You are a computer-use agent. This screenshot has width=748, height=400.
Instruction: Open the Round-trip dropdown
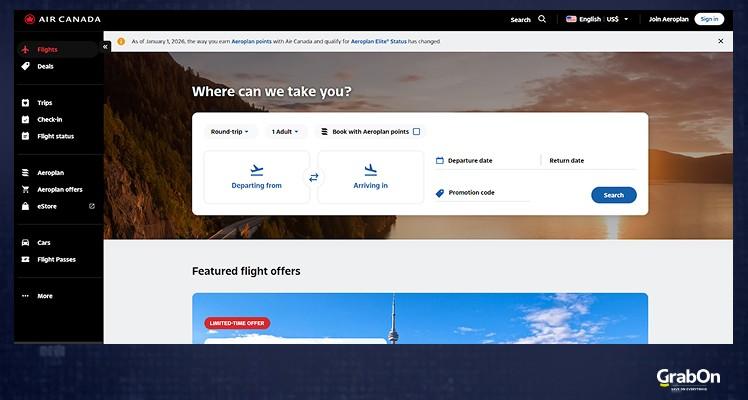coord(230,132)
